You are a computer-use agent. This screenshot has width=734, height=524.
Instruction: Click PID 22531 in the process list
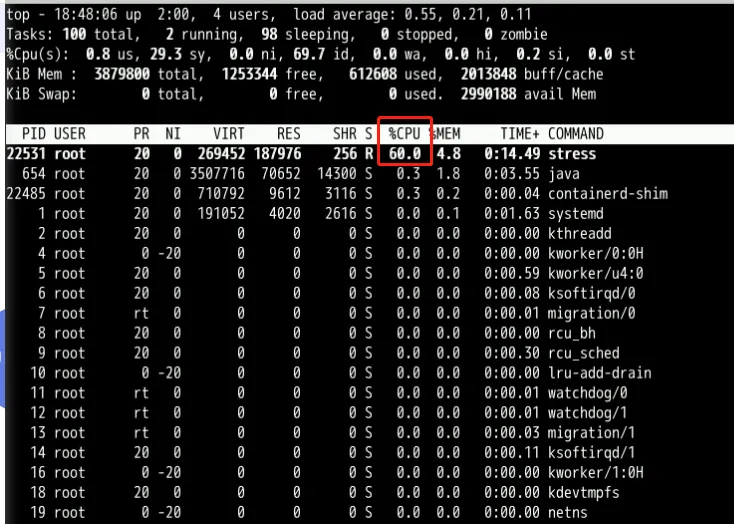(x=26, y=154)
